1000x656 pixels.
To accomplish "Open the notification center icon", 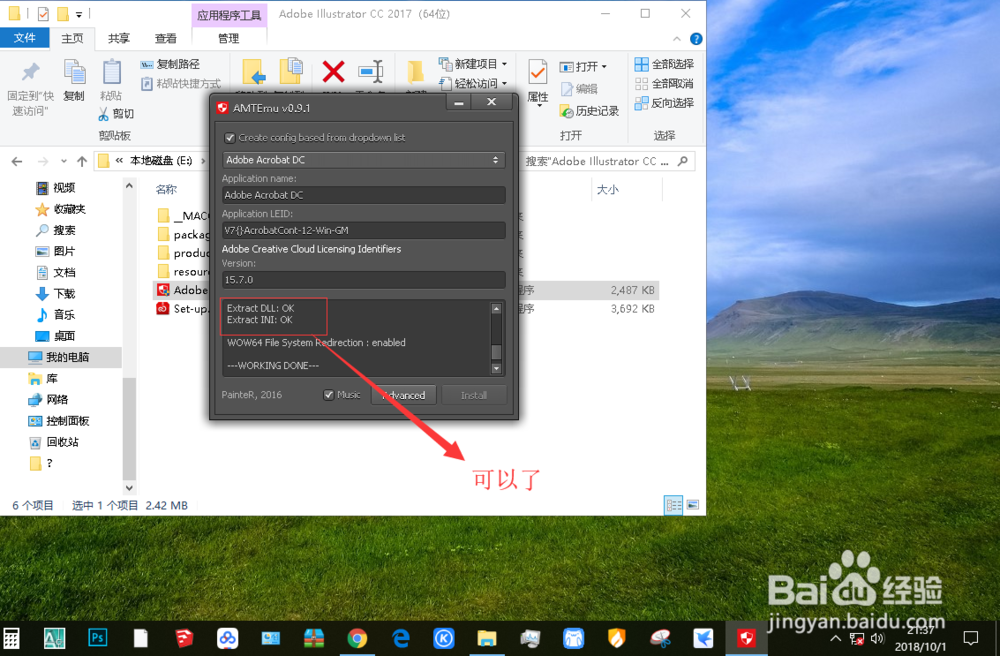I will (970, 638).
